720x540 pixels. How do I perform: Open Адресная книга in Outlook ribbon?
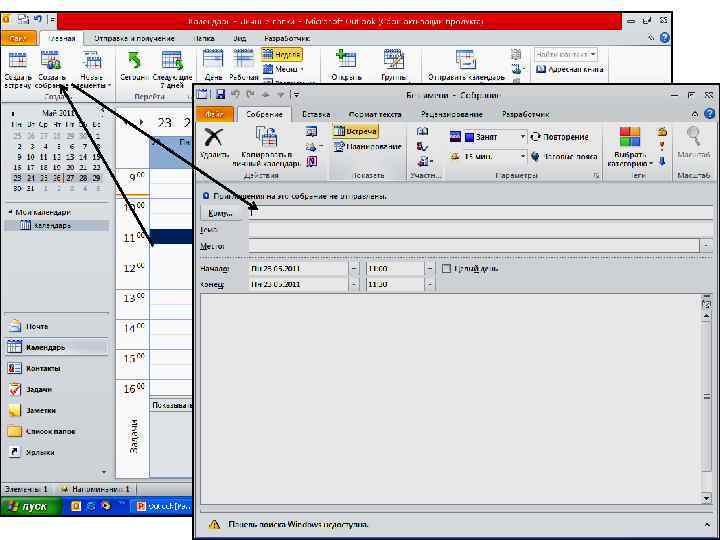[569, 69]
